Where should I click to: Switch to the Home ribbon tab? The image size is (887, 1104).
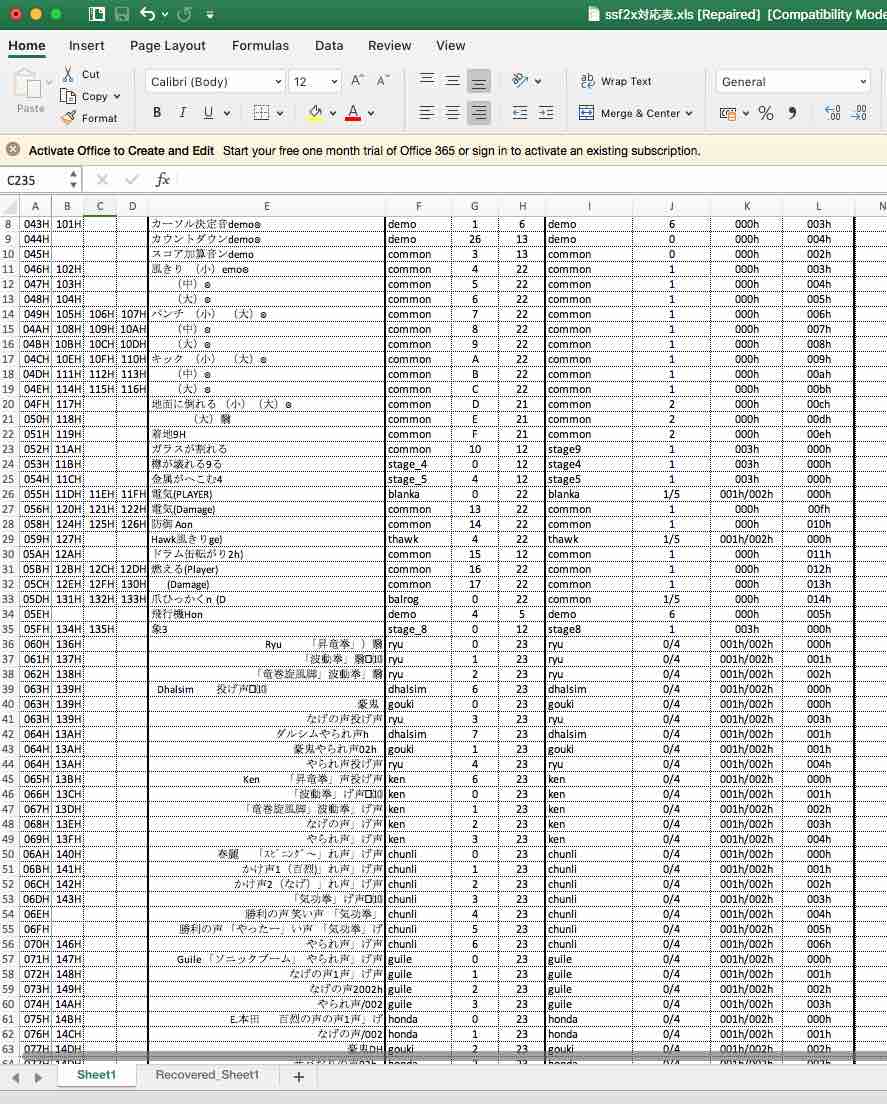click(27, 46)
